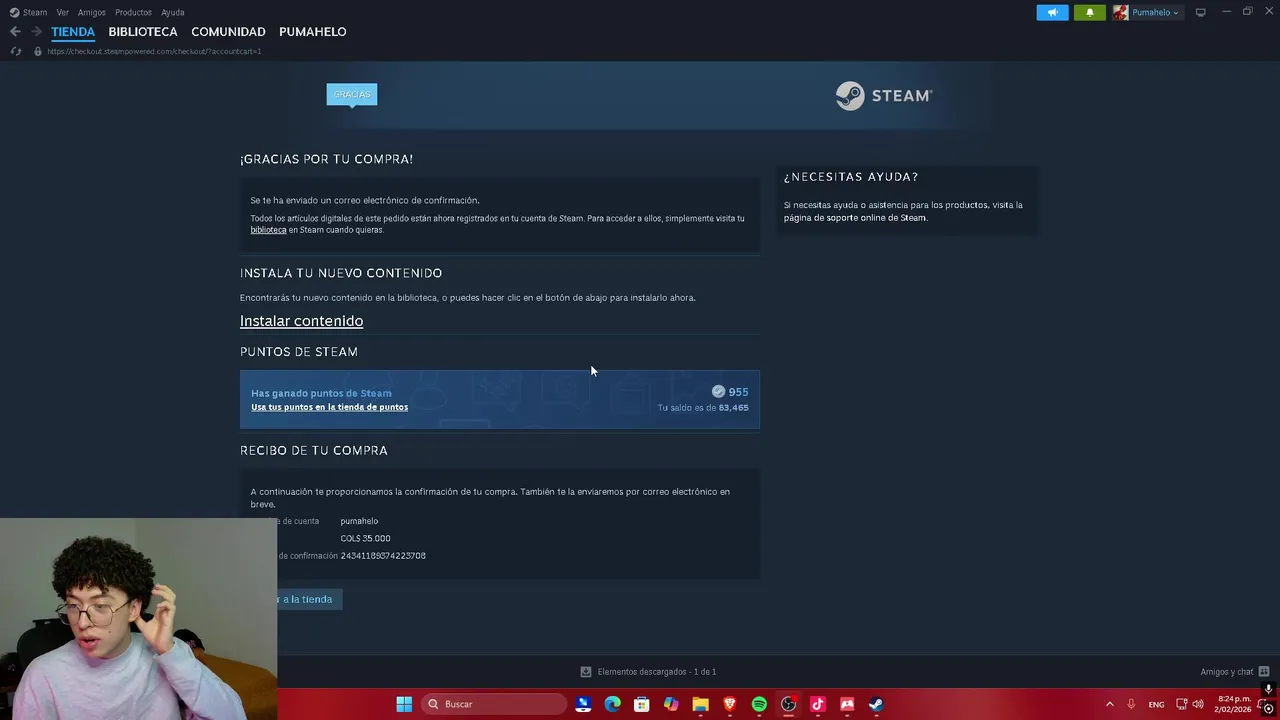This screenshot has height=720, width=1280.
Task: Click the ¿NECESITAS AYUDA? heading
Action: pyautogui.click(x=851, y=177)
